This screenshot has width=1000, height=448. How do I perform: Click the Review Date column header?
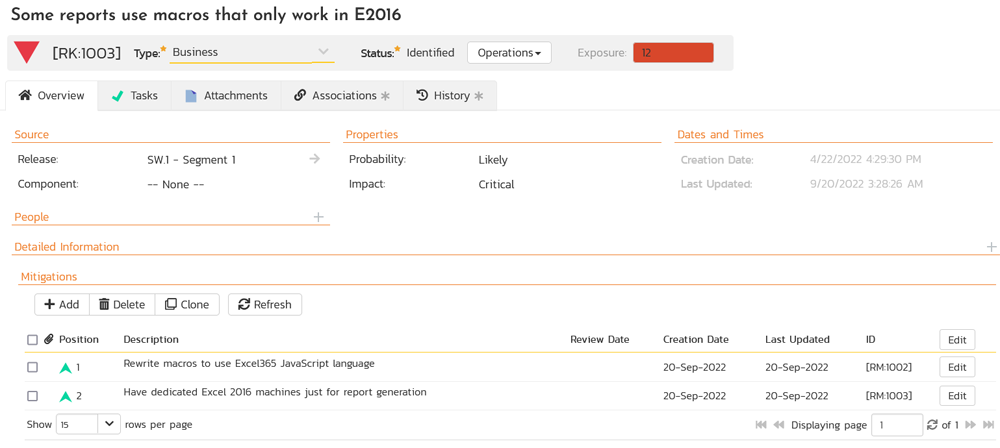coord(599,340)
